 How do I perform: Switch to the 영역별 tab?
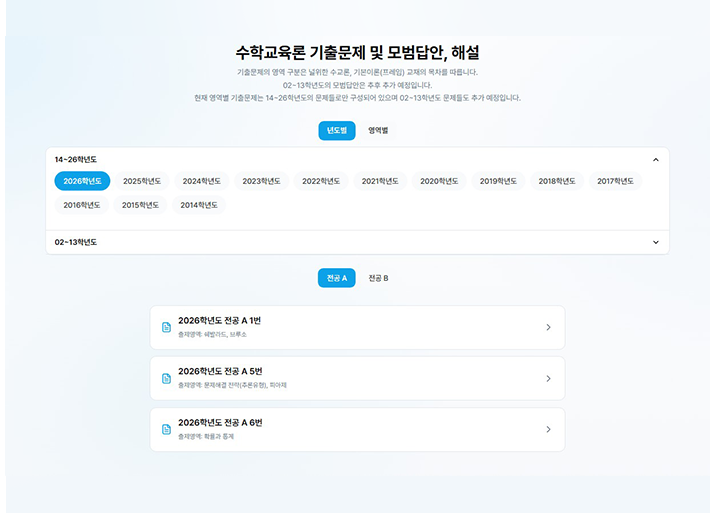coord(378,130)
